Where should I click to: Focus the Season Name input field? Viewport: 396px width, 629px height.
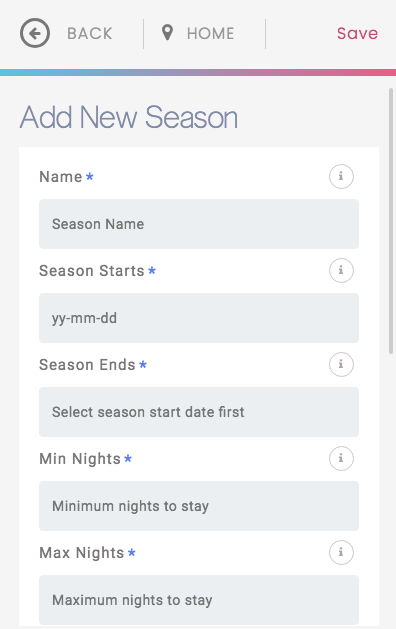click(x=199, y=224)
